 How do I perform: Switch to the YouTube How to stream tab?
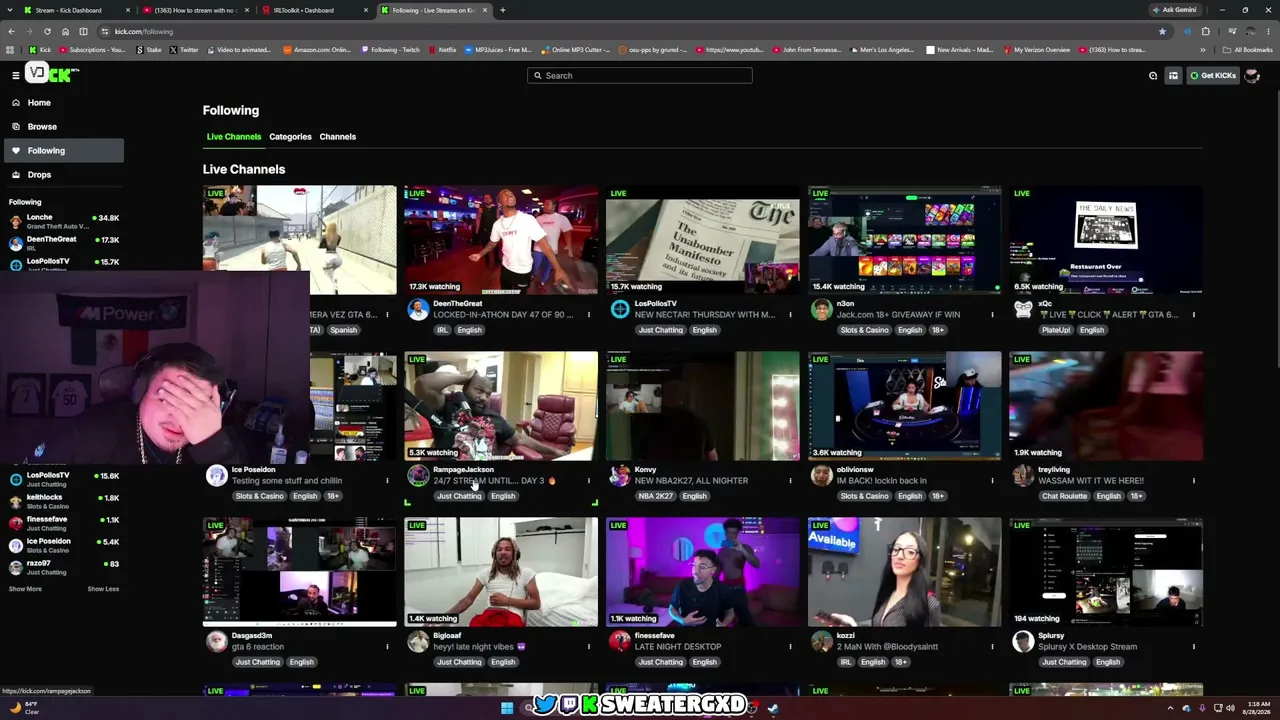194,10
